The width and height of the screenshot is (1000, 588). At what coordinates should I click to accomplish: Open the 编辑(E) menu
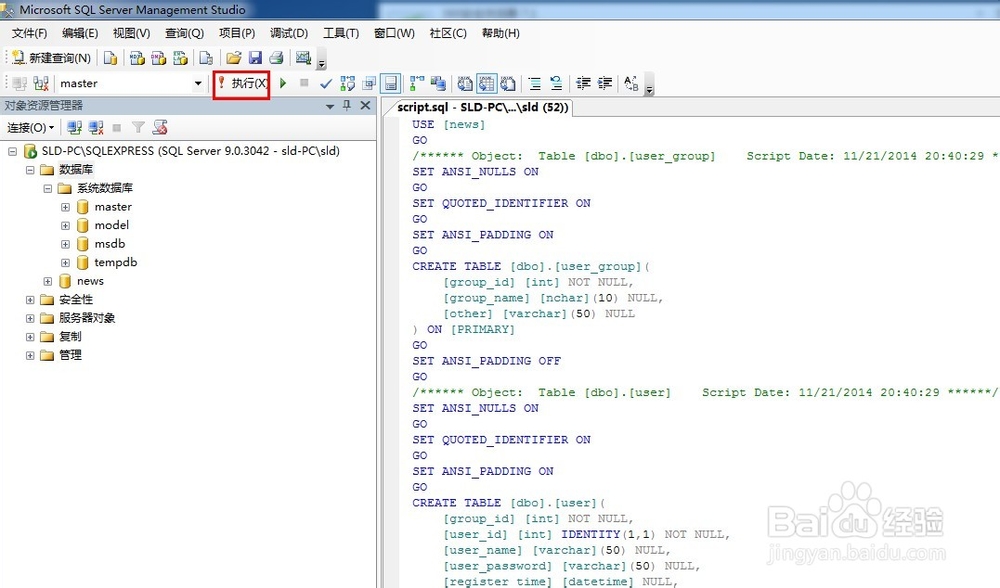click(x=80, y=33)
